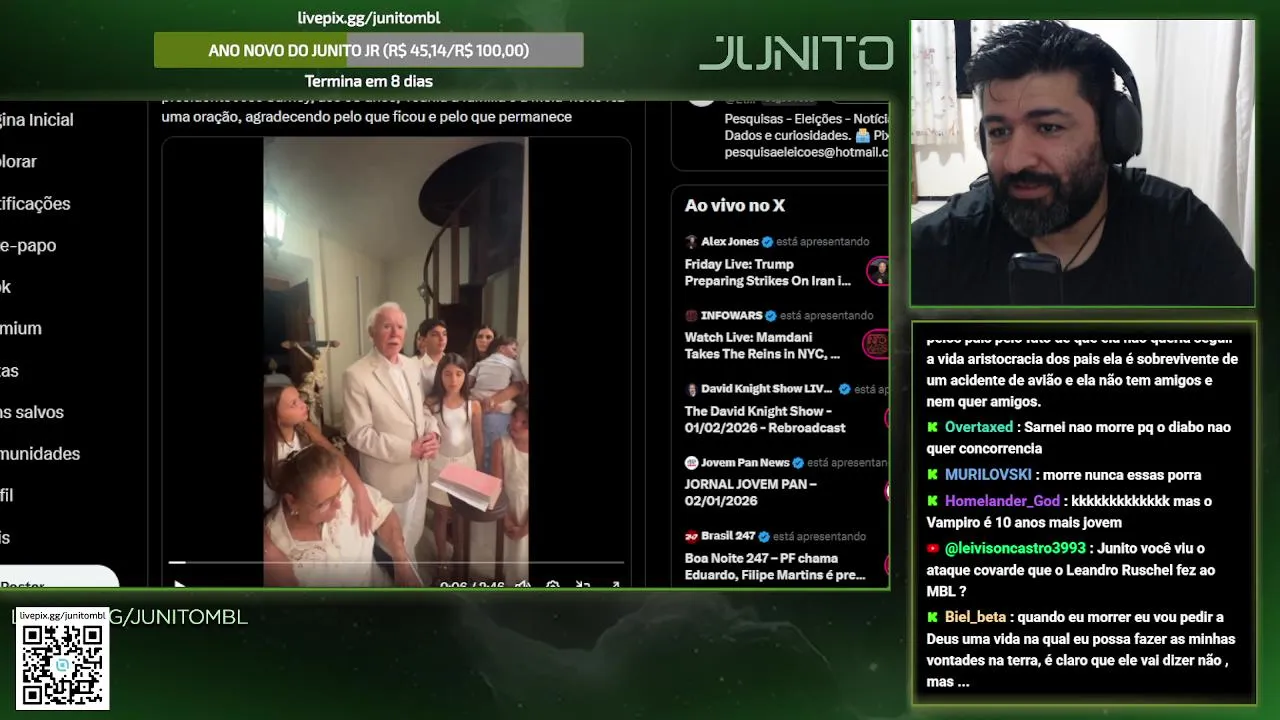Click the Biel_beta username in chat
Viewport: 1280px width, 720px height.
click(x=976, y=617)
